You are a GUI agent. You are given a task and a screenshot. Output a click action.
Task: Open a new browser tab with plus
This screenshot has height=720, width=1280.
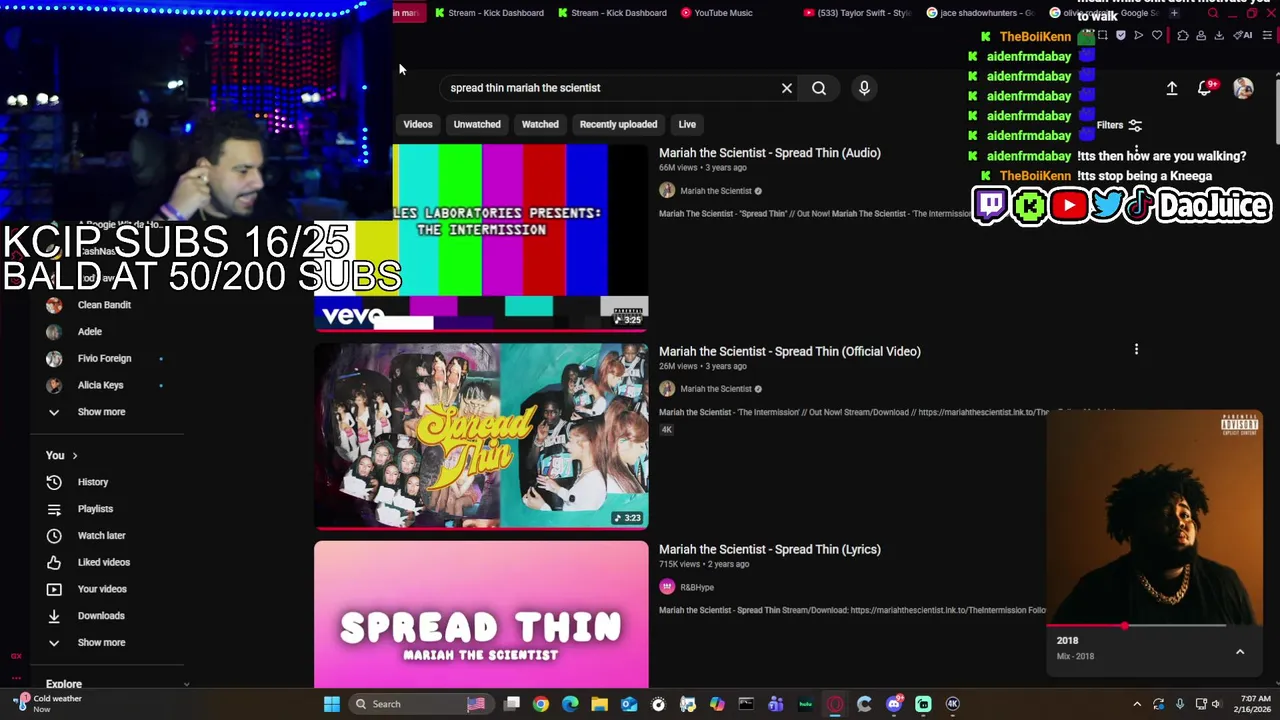[1174, 13]
